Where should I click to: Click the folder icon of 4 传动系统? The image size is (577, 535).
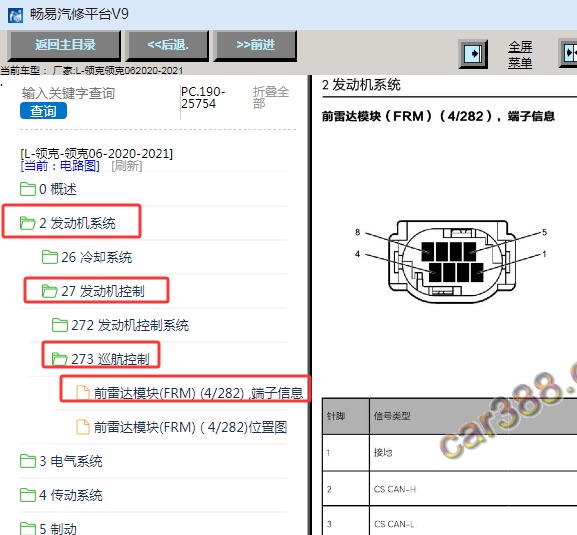pos(28,495)
